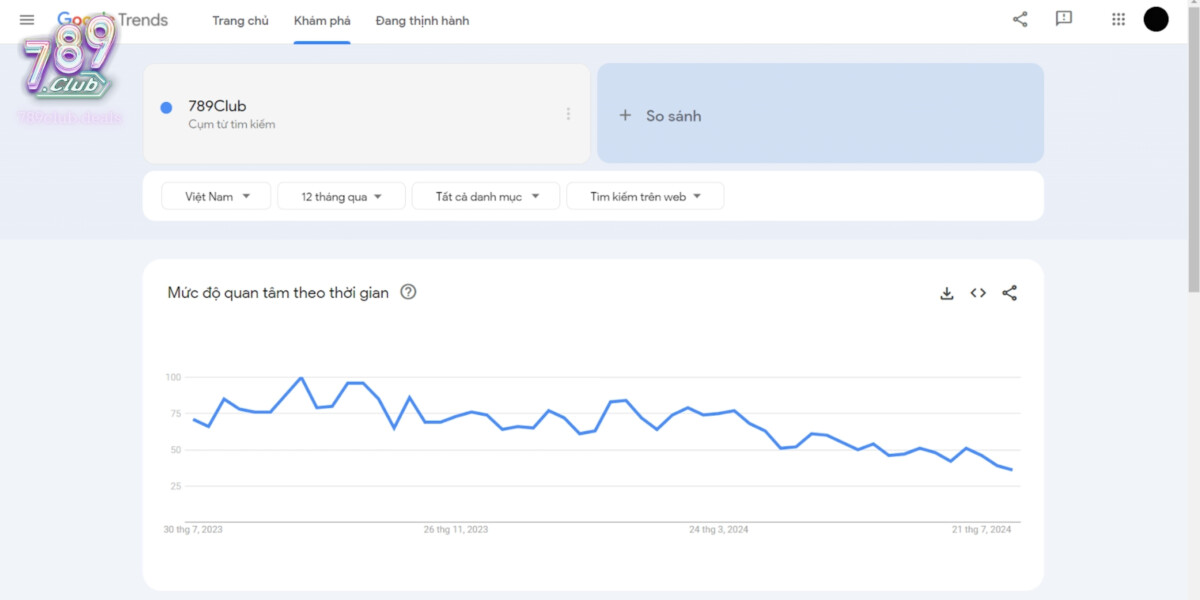Click the embed code icon on the chart
1200x600 pixels.
point(978,292)
